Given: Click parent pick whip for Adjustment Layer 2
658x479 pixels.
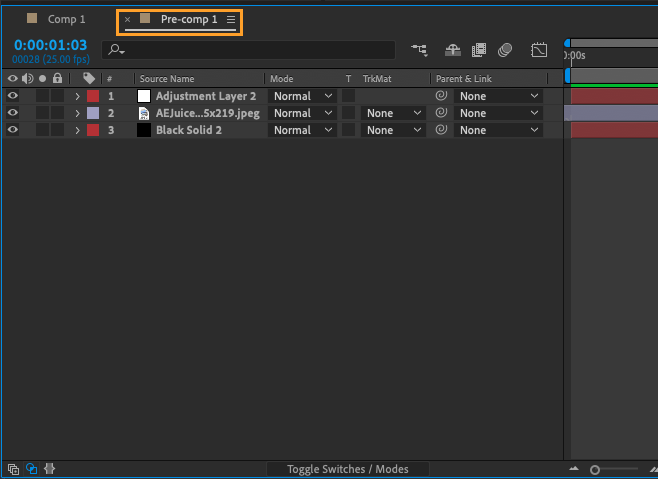Looking at the screenshot, I should (441, 96).
